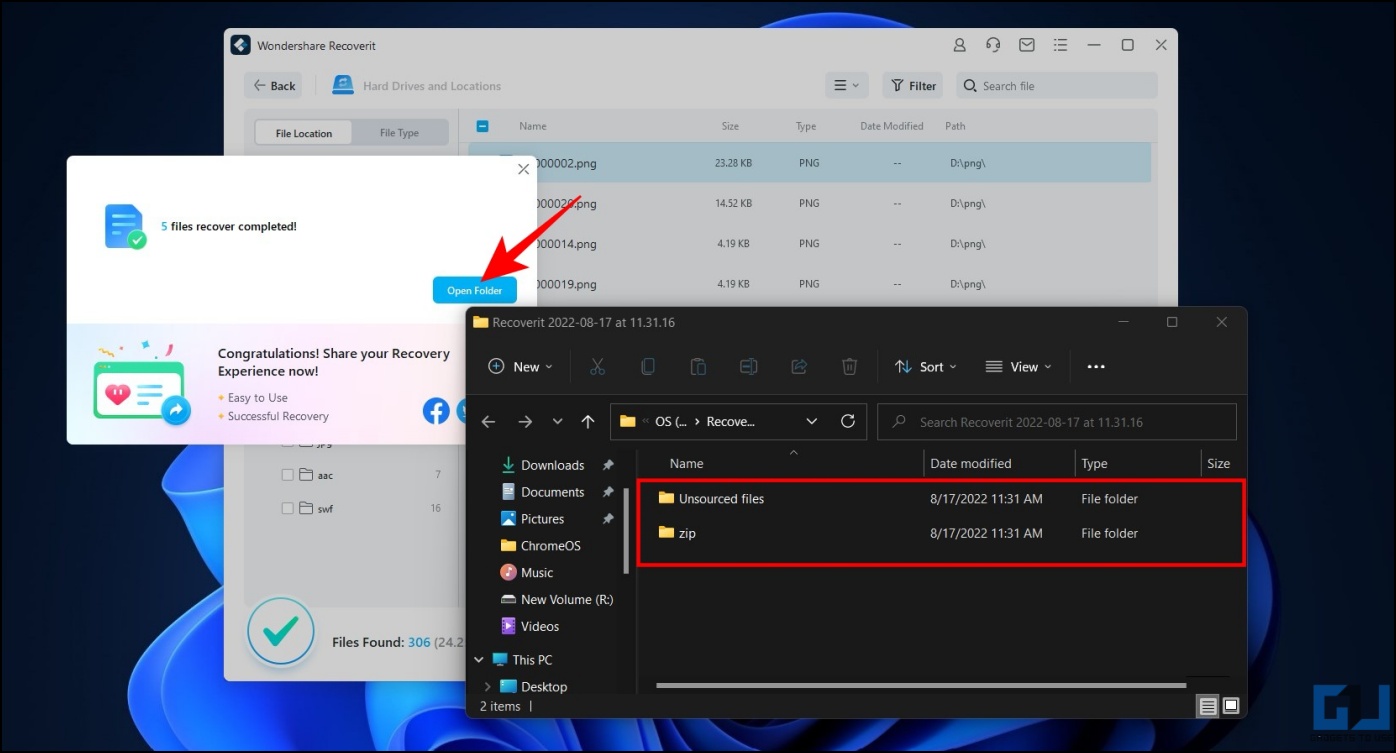Image resolution: width=1396 pixels, height=753 pixels.
Task: Click the Filter button
Action: coord(913,86)
